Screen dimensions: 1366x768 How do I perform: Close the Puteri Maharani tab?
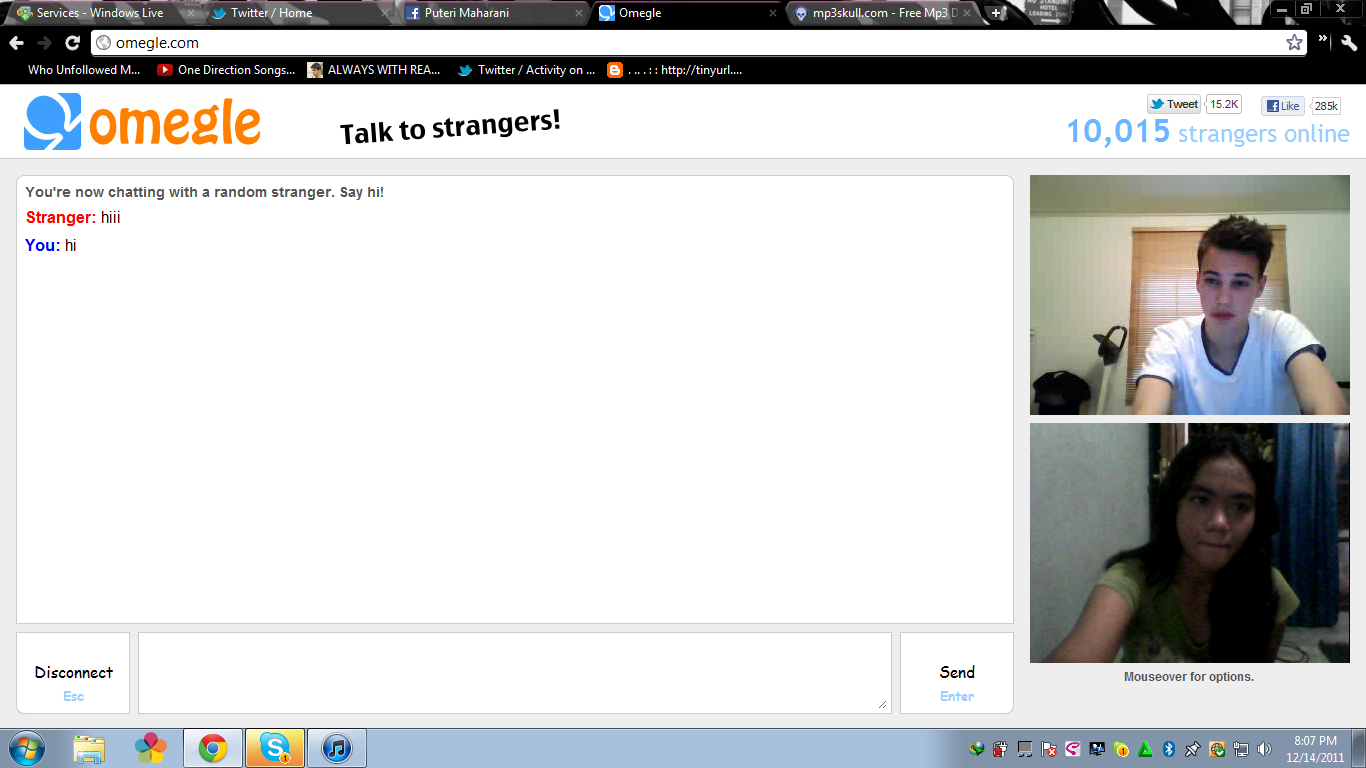tap(578, 13)
